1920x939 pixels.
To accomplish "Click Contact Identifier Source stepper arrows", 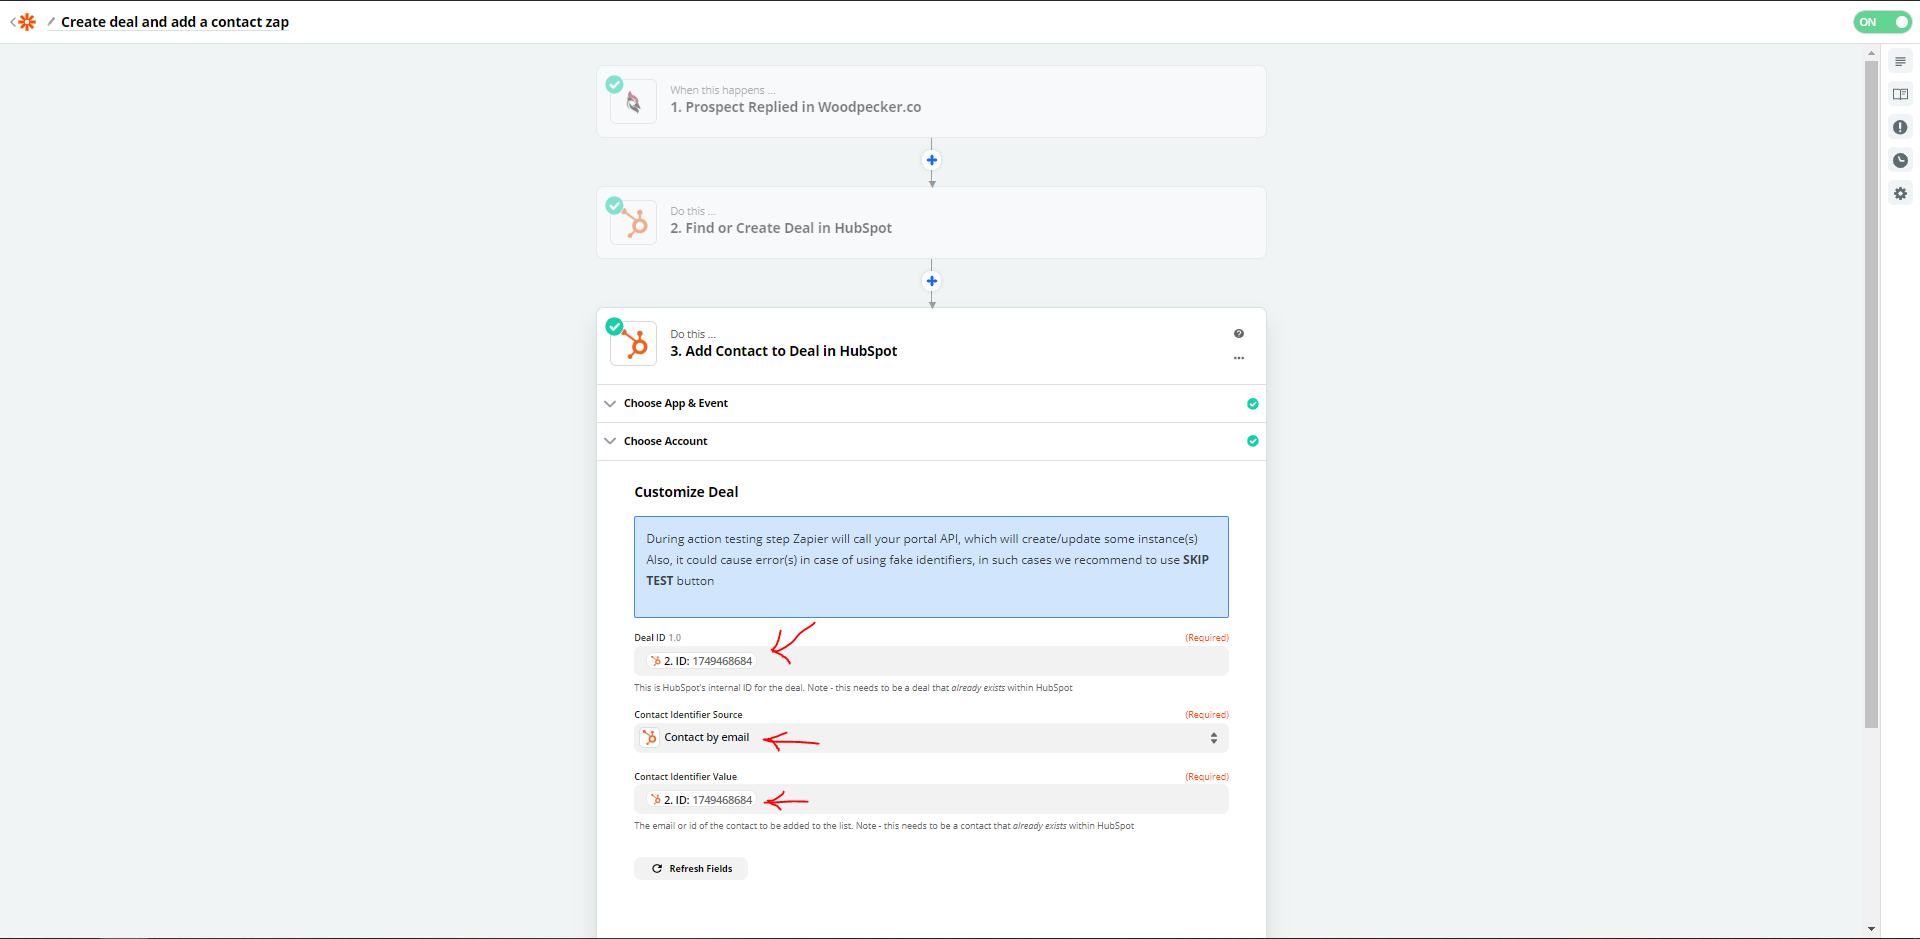I will click(1214, 738).
